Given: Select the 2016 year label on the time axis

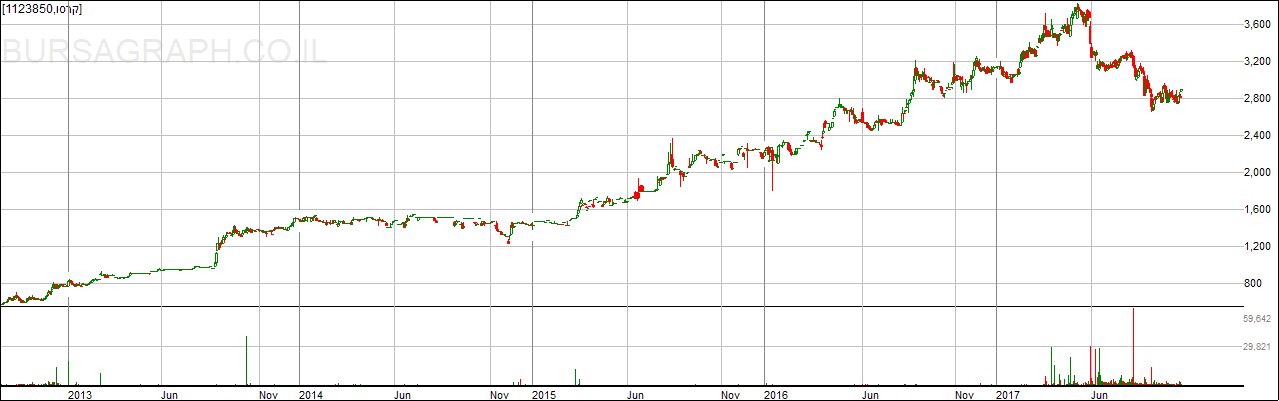Looking at the screenshot, I should (776, 395).
